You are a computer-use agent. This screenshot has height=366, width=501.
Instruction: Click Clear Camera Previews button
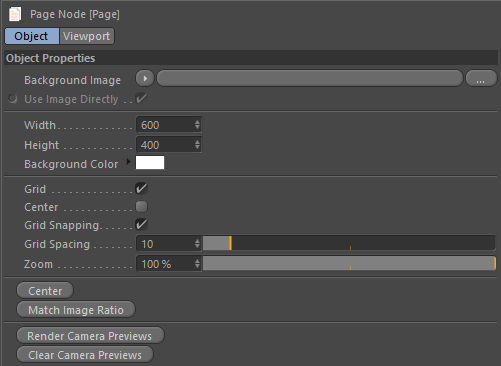click(85, 355)
